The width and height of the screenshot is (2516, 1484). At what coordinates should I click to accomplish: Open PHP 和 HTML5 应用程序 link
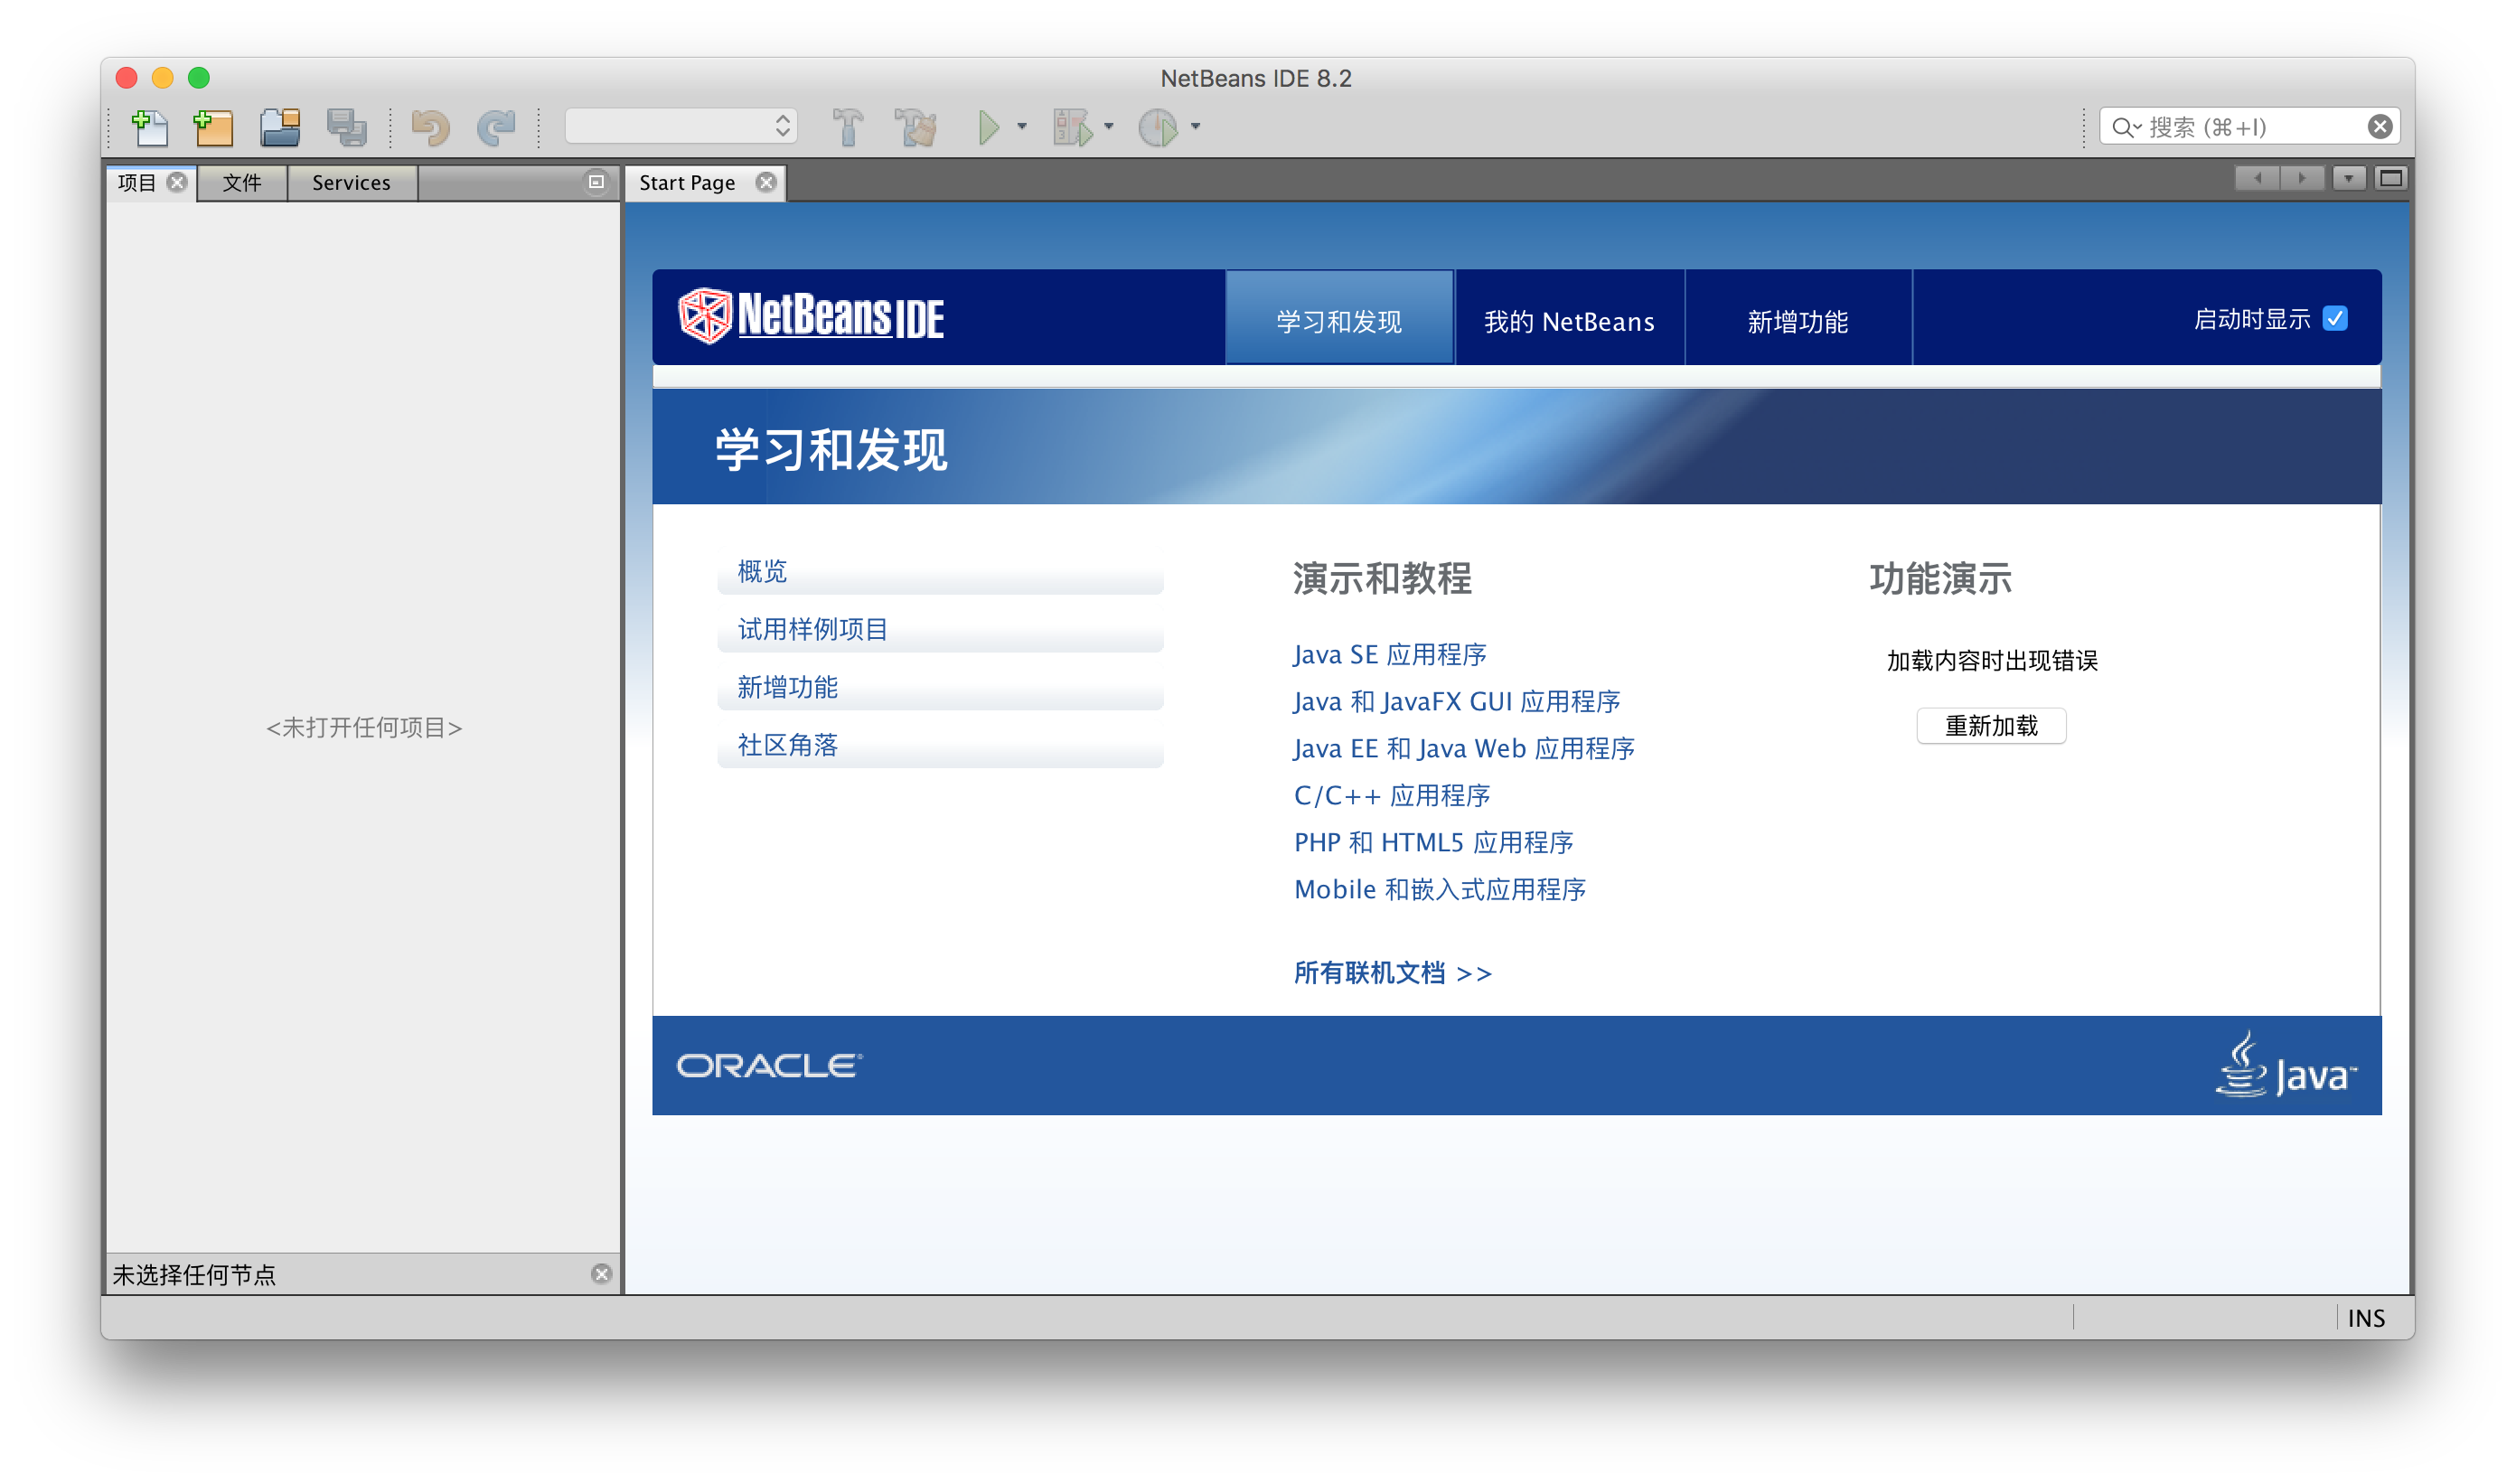pos(1434,843)
